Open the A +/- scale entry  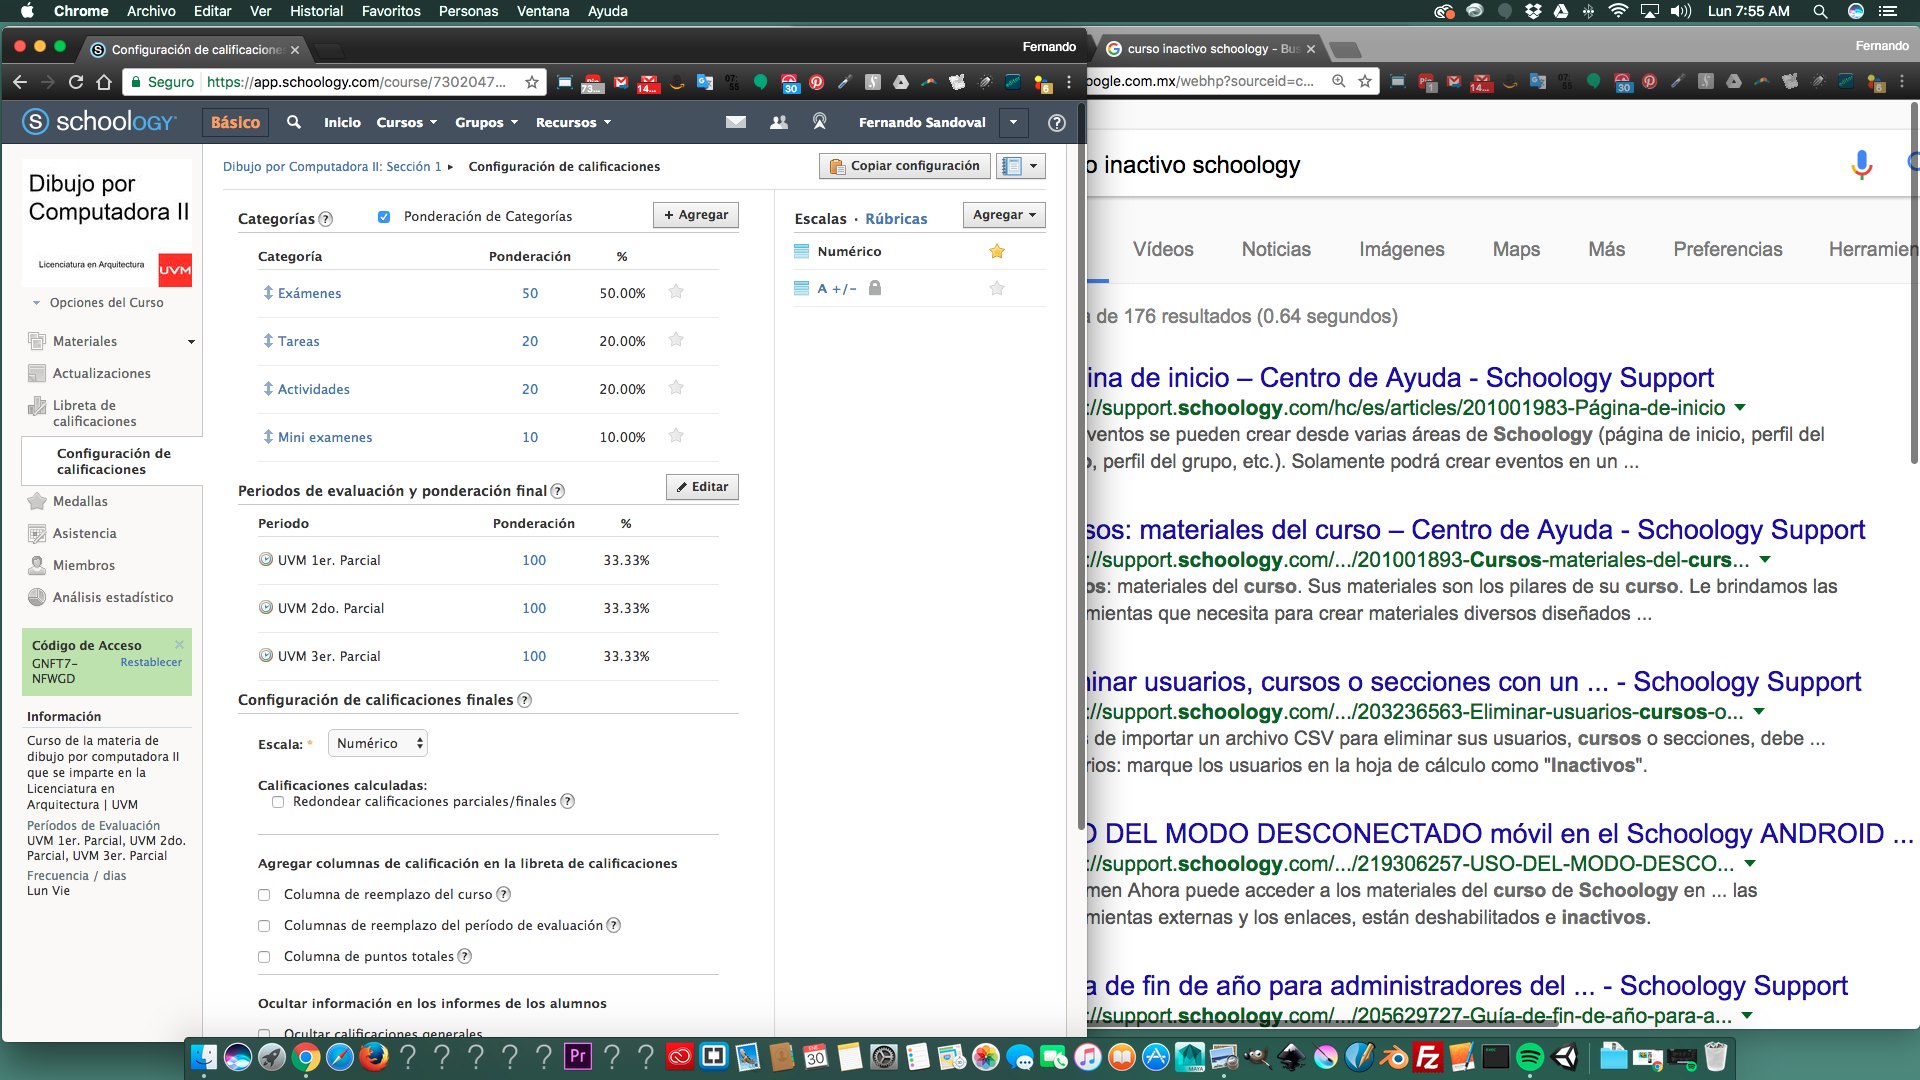[x=837, y=289]
